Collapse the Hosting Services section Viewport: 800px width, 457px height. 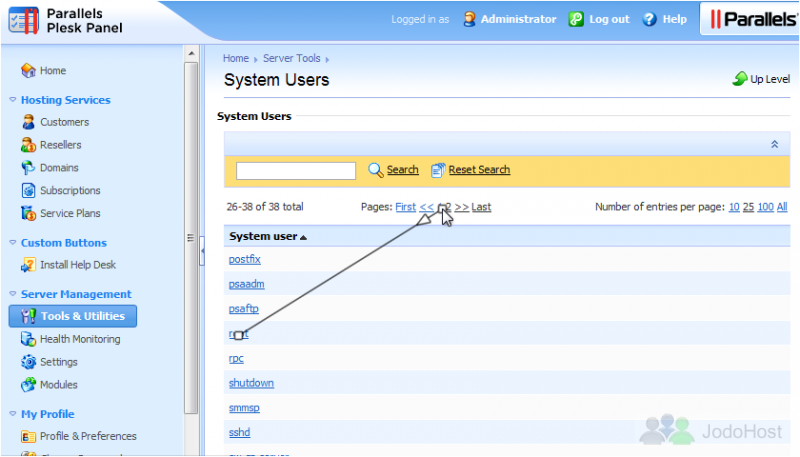point(13,99)
